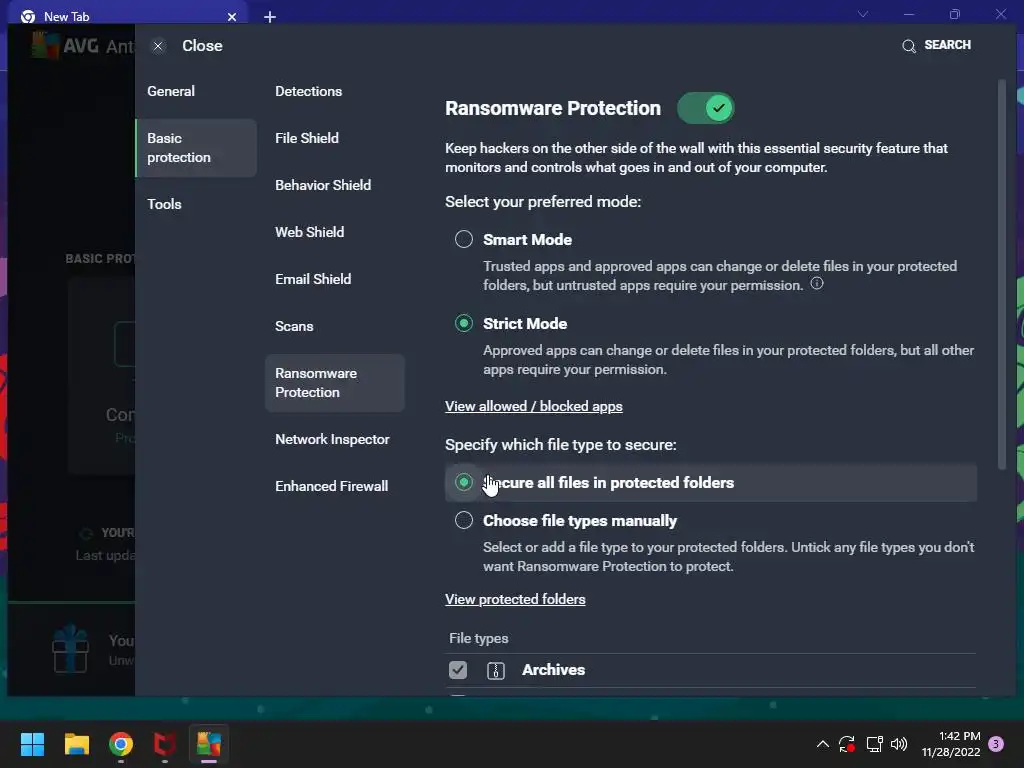The height and width of the screenshot is (768, 1024).
Task: Open the Search magnifier icon
Action: [908, 46]
